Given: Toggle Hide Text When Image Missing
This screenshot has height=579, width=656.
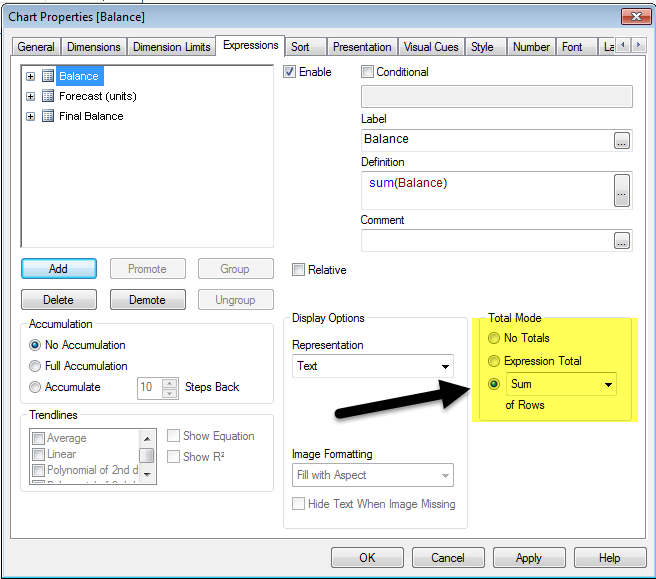Looking at the screenshot, I should pyautogui.click(x=298, y=504).
